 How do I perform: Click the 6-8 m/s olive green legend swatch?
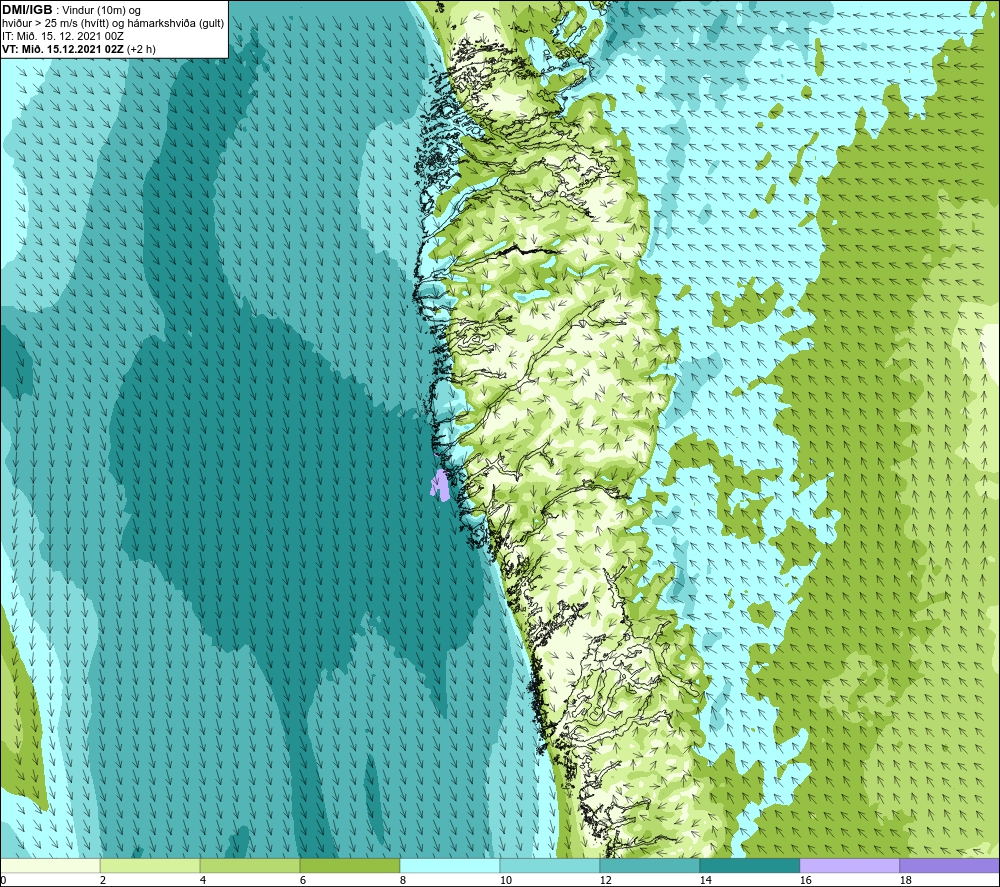349,865
